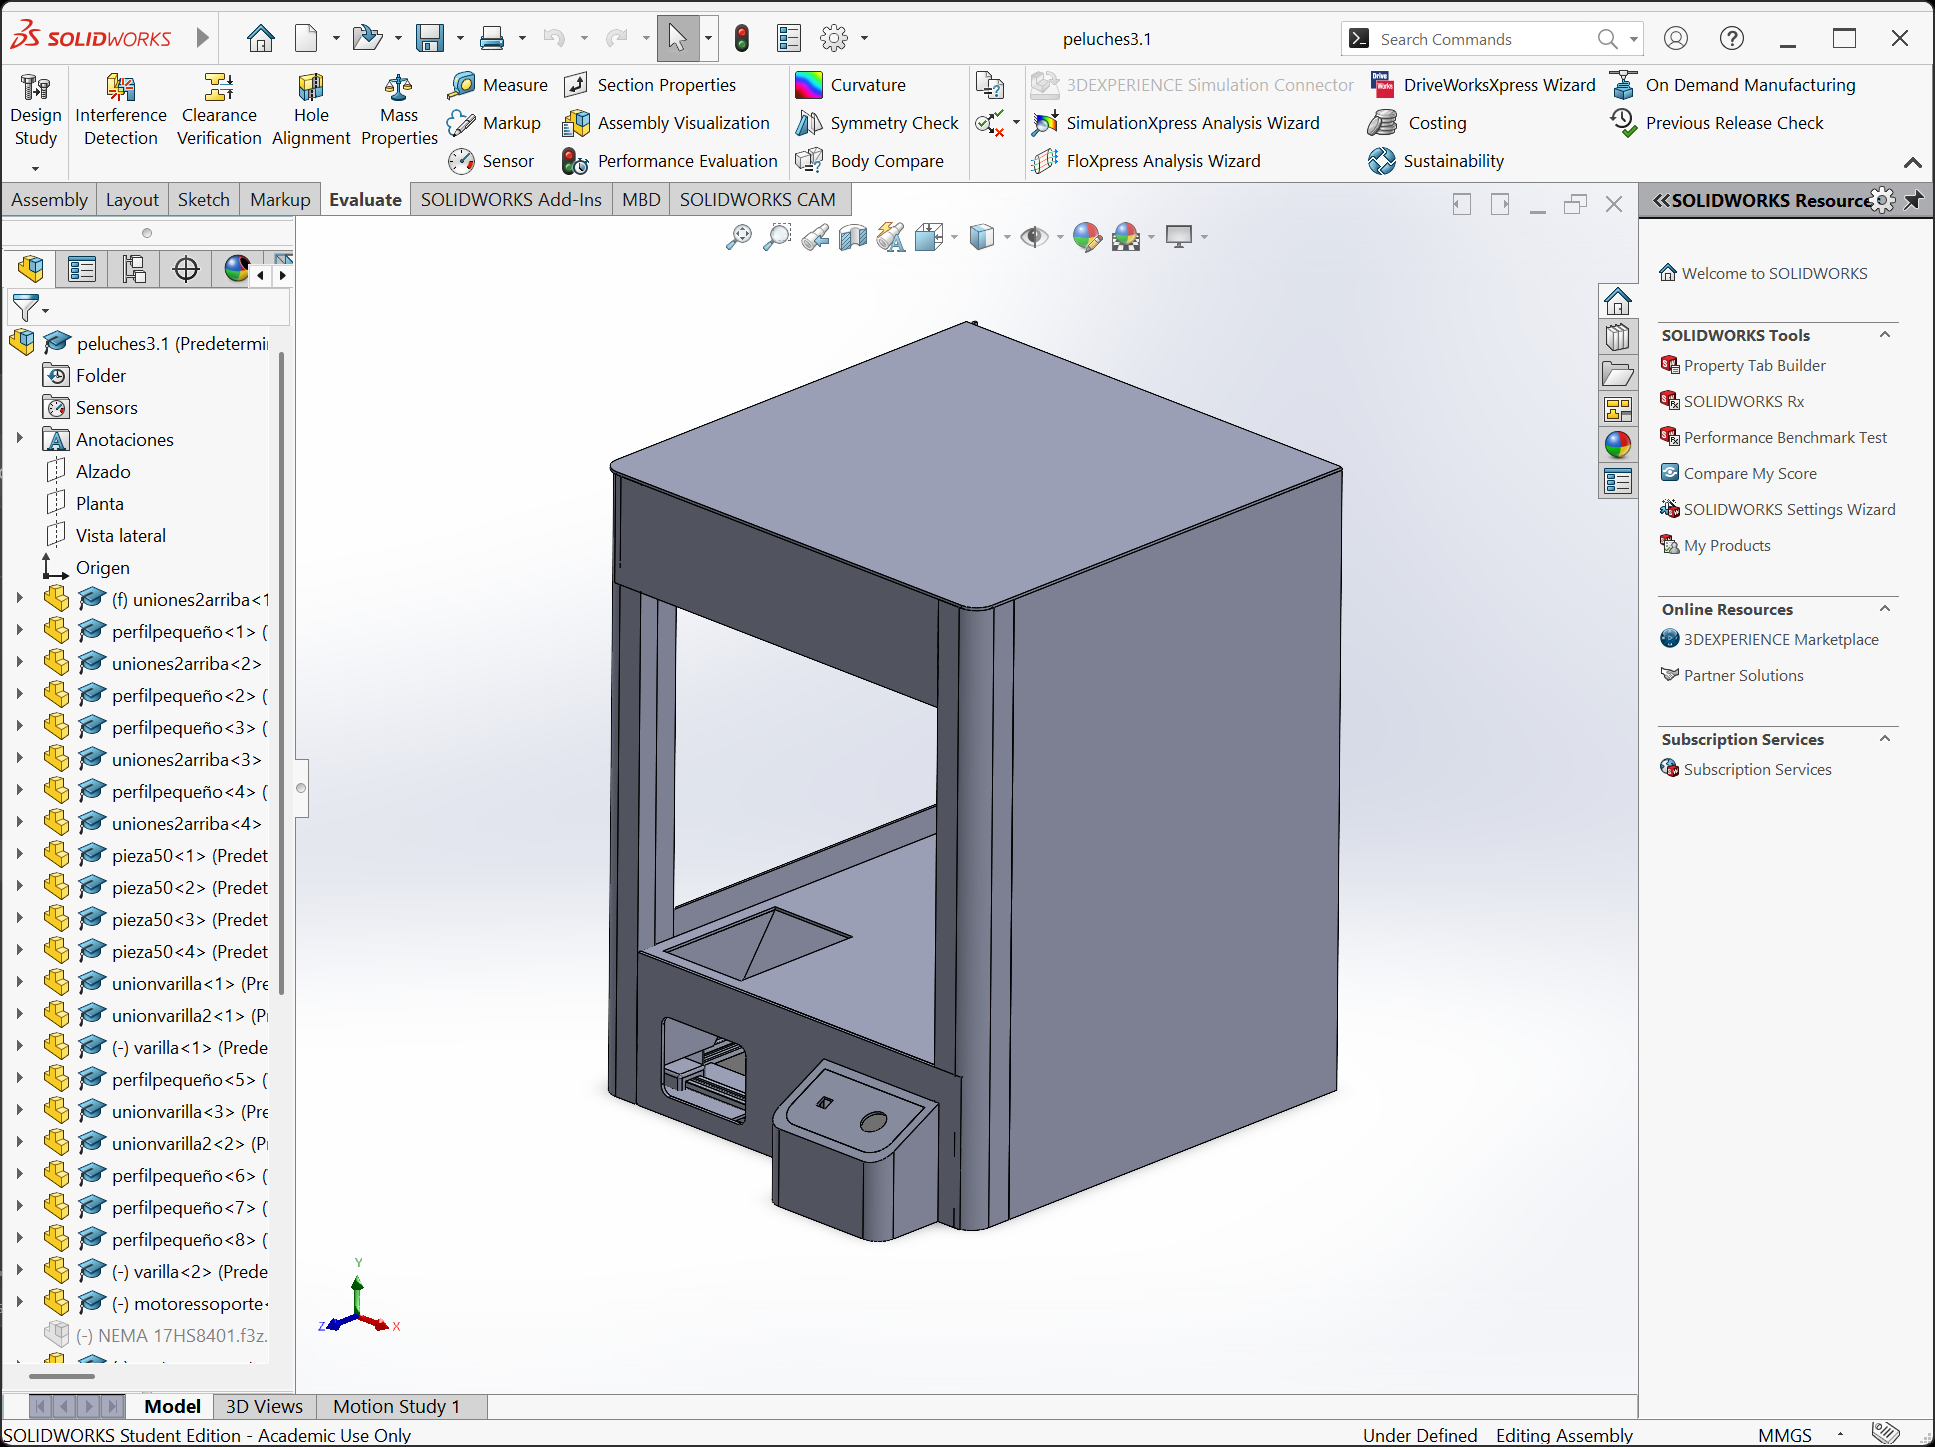Image resolution: width=1935 pixels, height=1447 pixels.
Task: Launch SimulationXpress Analysis Wizard
Action: pos(1176,123)
